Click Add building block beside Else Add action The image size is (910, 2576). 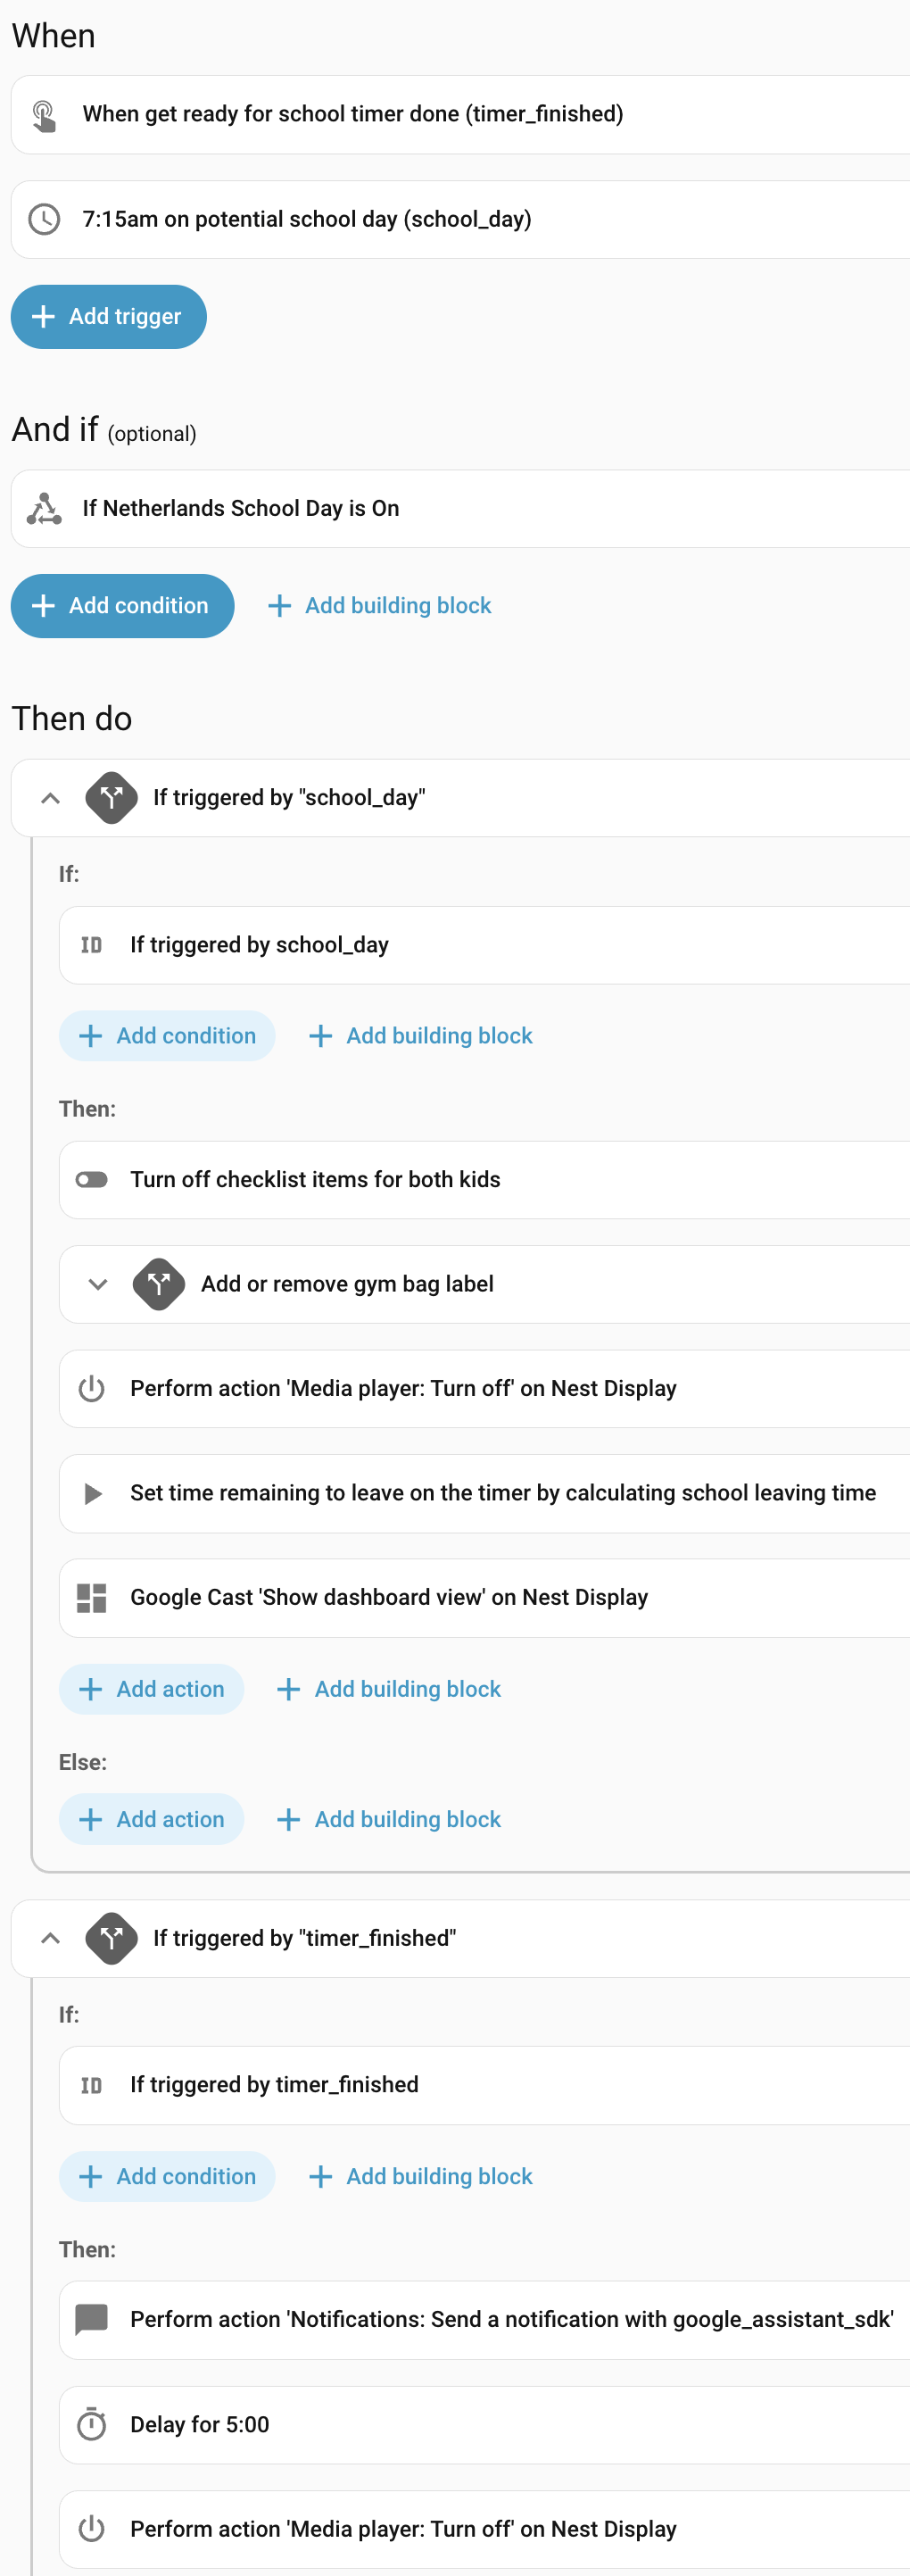pyautogui.click(x=389, y=1819)
